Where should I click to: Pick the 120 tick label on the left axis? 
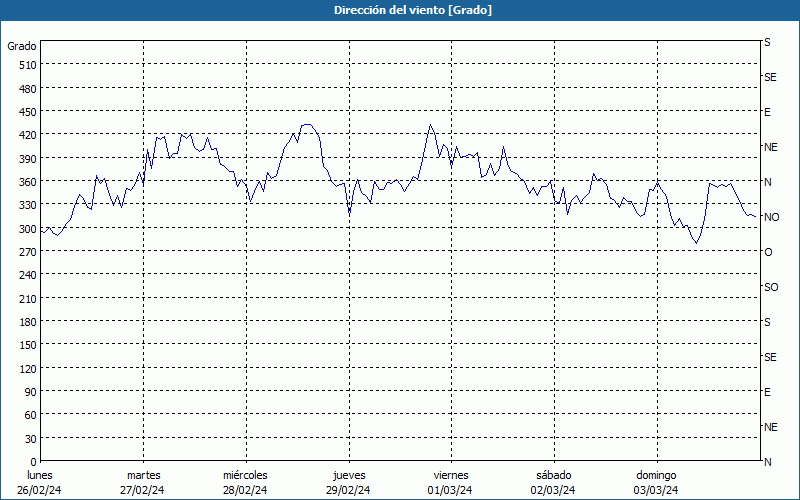click(28, 368)
